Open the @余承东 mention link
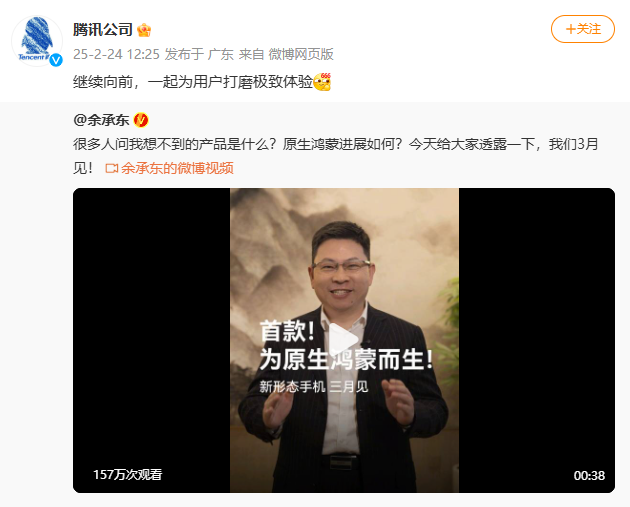Viewport: 630px width, 507px height. [x=101, y=120]
